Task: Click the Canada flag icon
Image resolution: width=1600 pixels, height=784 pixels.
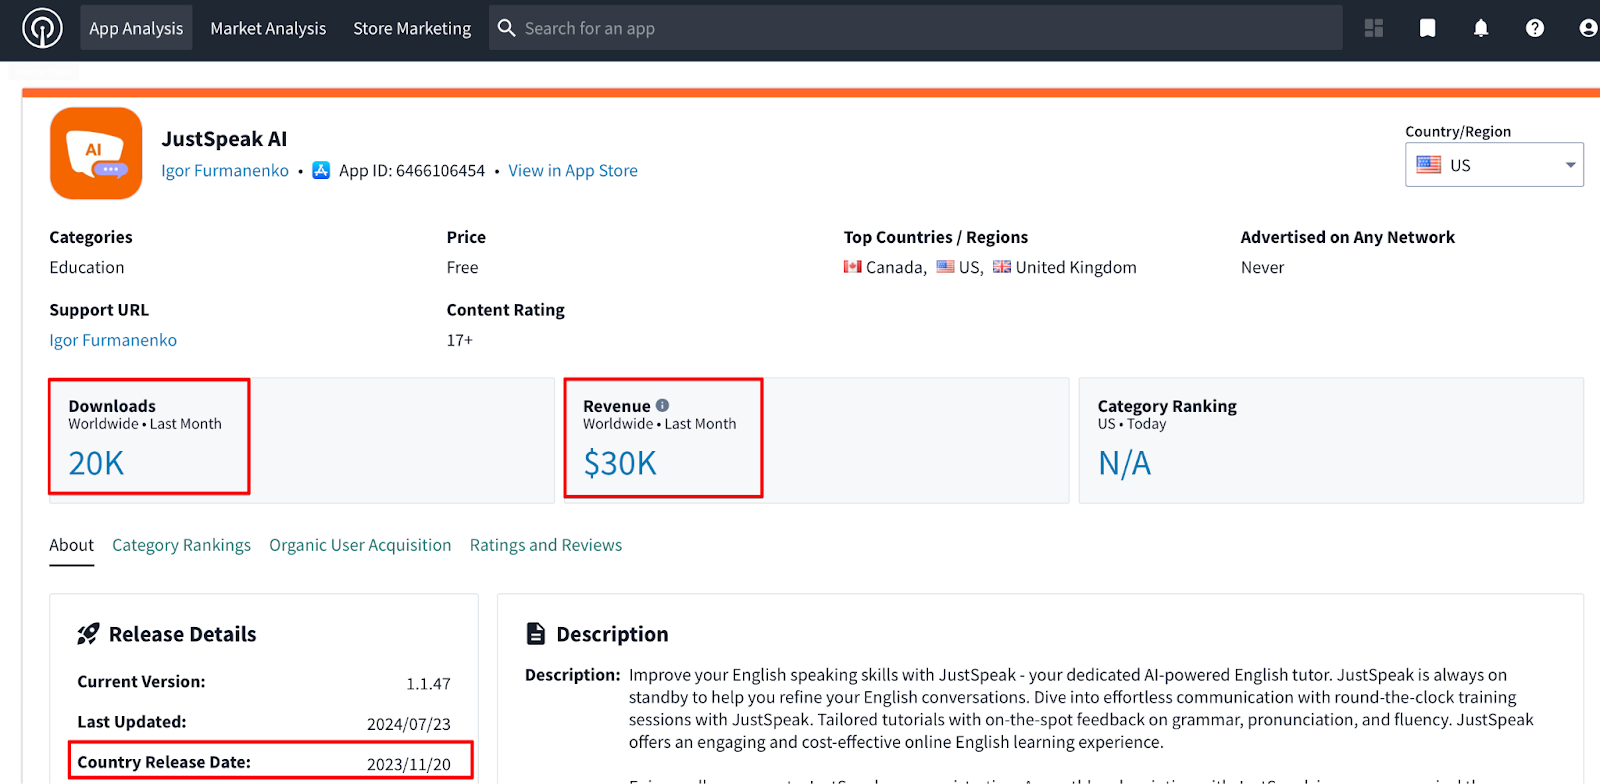Action: (852, 267)
